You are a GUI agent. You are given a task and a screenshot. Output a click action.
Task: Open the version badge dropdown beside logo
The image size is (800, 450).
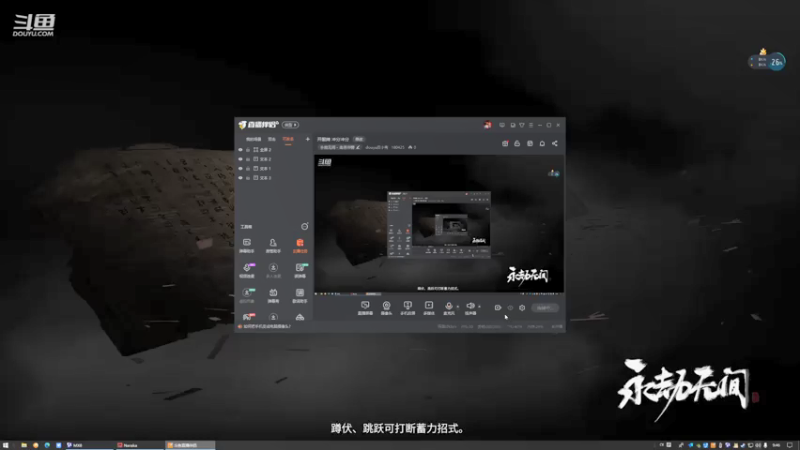tap(290, 125)
